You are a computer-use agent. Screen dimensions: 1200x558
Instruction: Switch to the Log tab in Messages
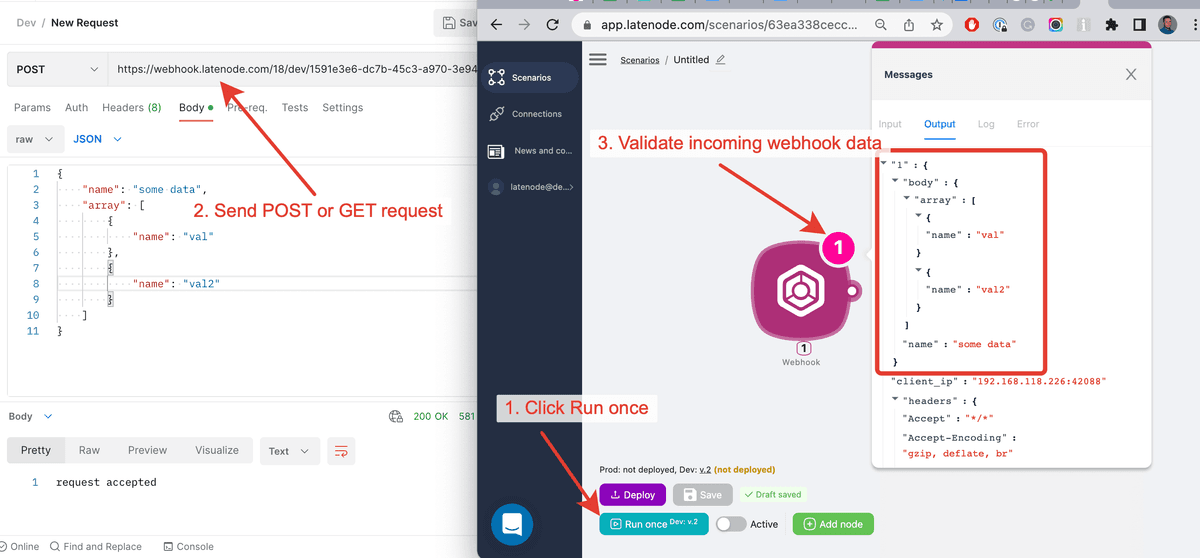point(985,124)
